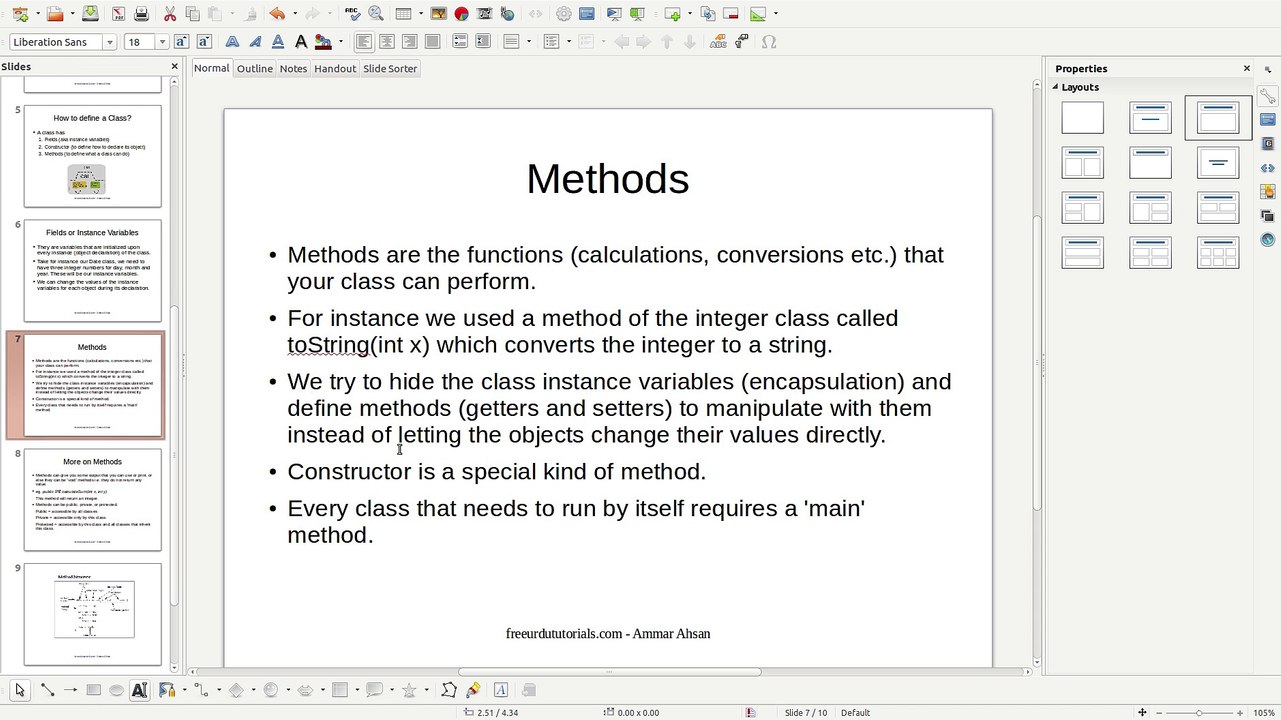This screenshot has width=1281, height=720.
Task: Toggle right text alignment
Action: pyautogui.click(x=409, y=42)
